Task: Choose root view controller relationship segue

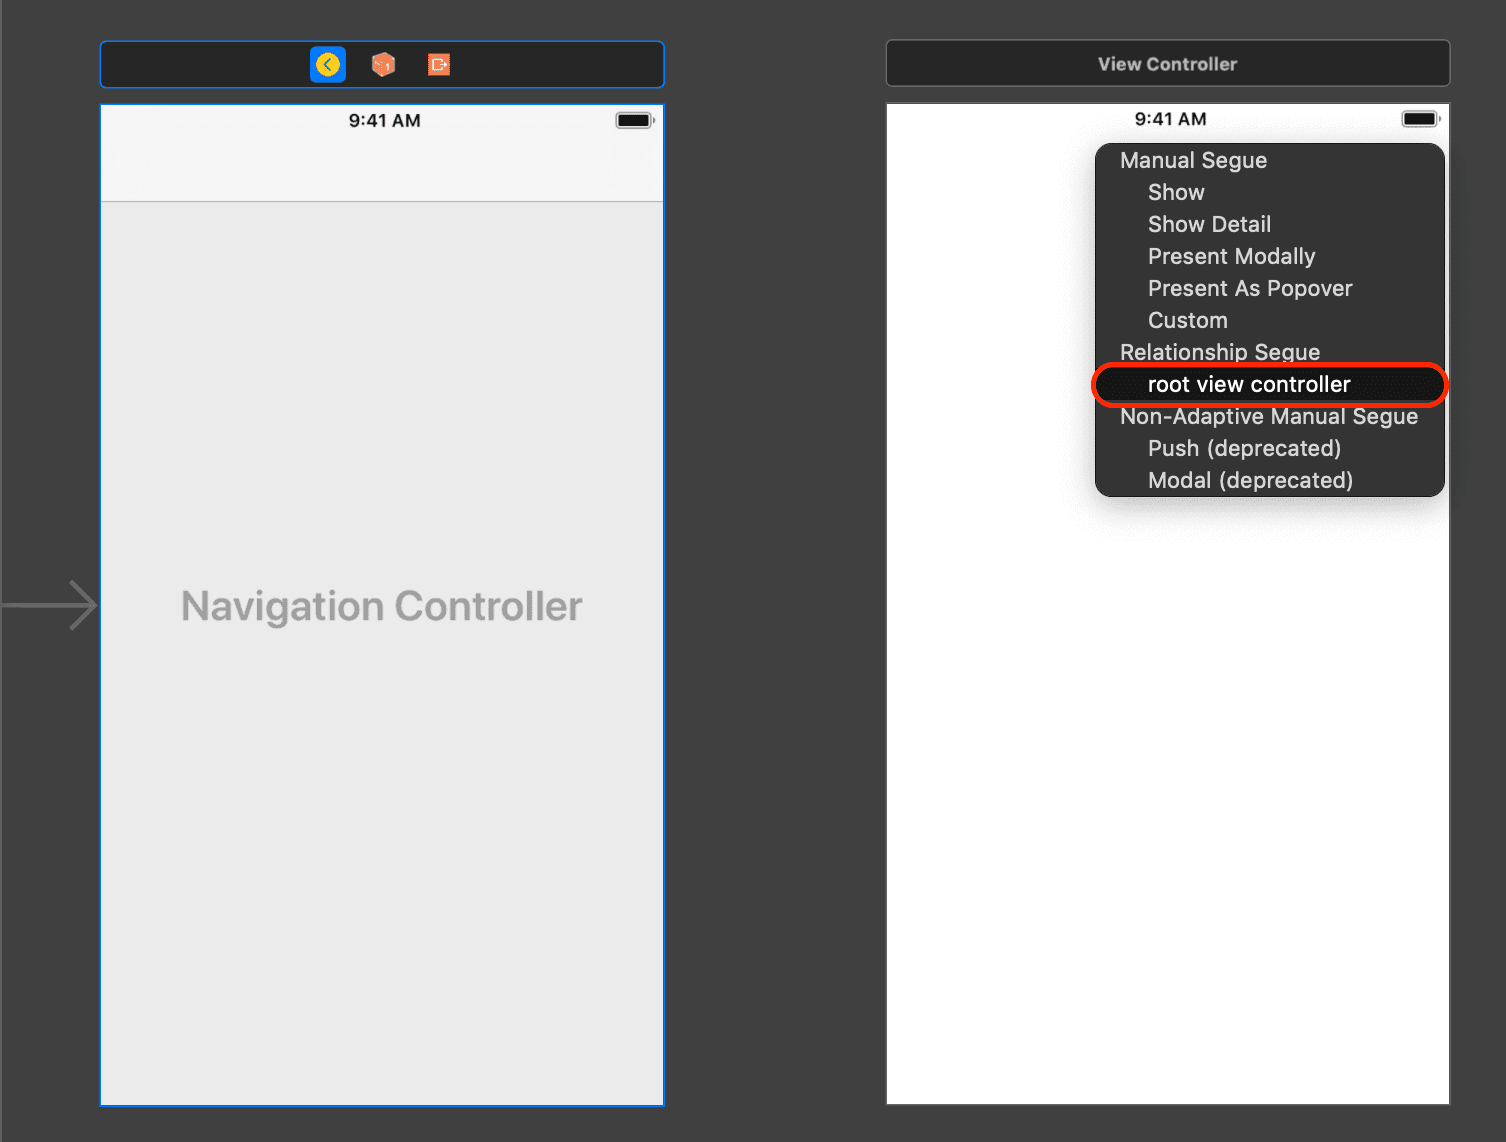Action: [1249, 385]
